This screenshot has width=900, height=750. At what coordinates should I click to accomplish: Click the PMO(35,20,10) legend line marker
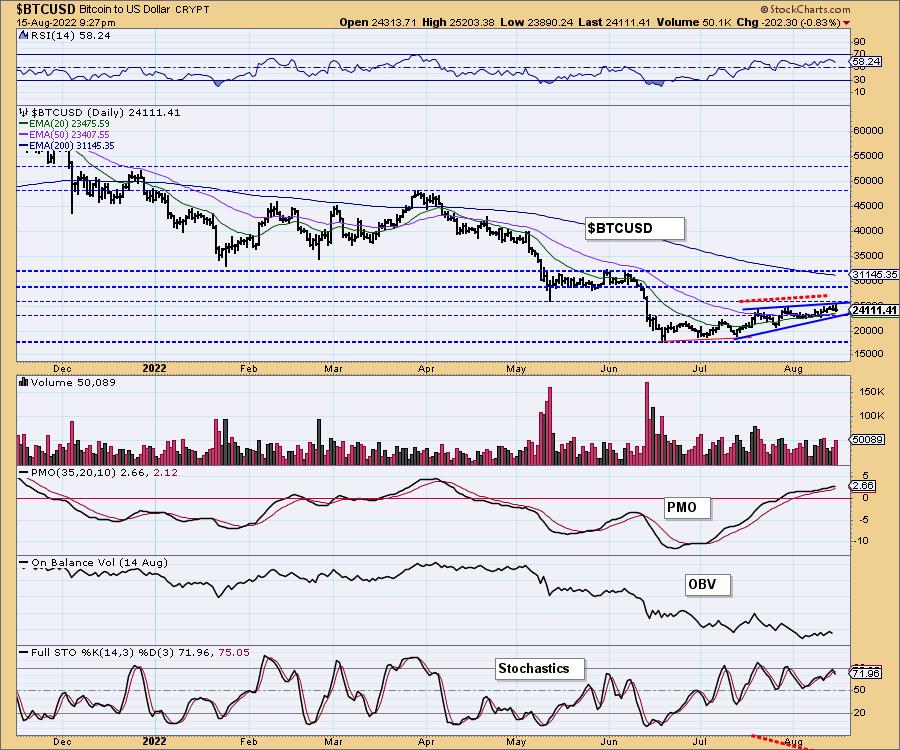pos(24,473)
